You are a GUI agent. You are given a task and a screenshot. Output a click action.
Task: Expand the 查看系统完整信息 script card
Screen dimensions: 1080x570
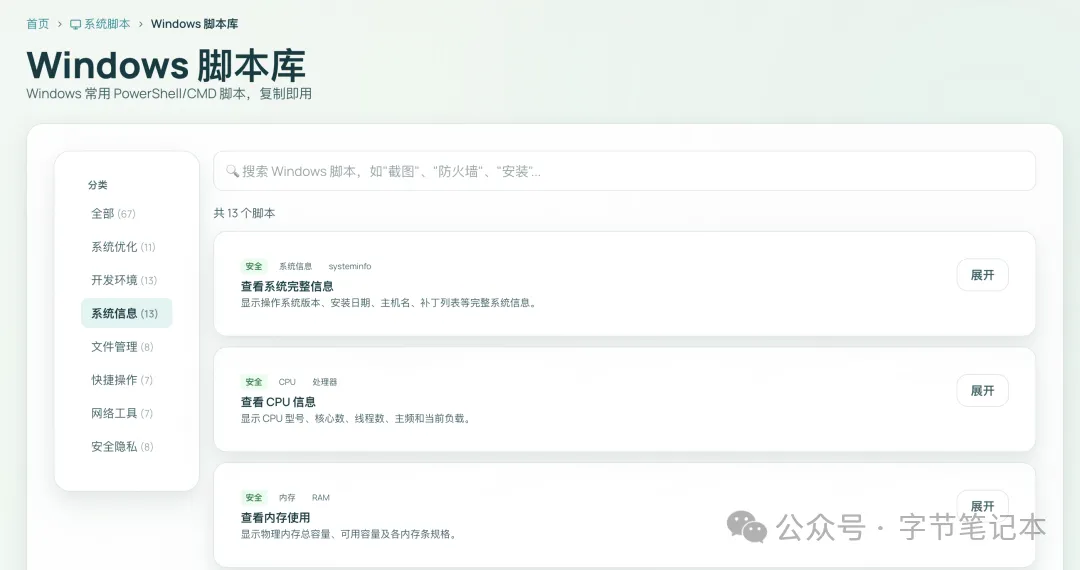[x=982, y=275]
